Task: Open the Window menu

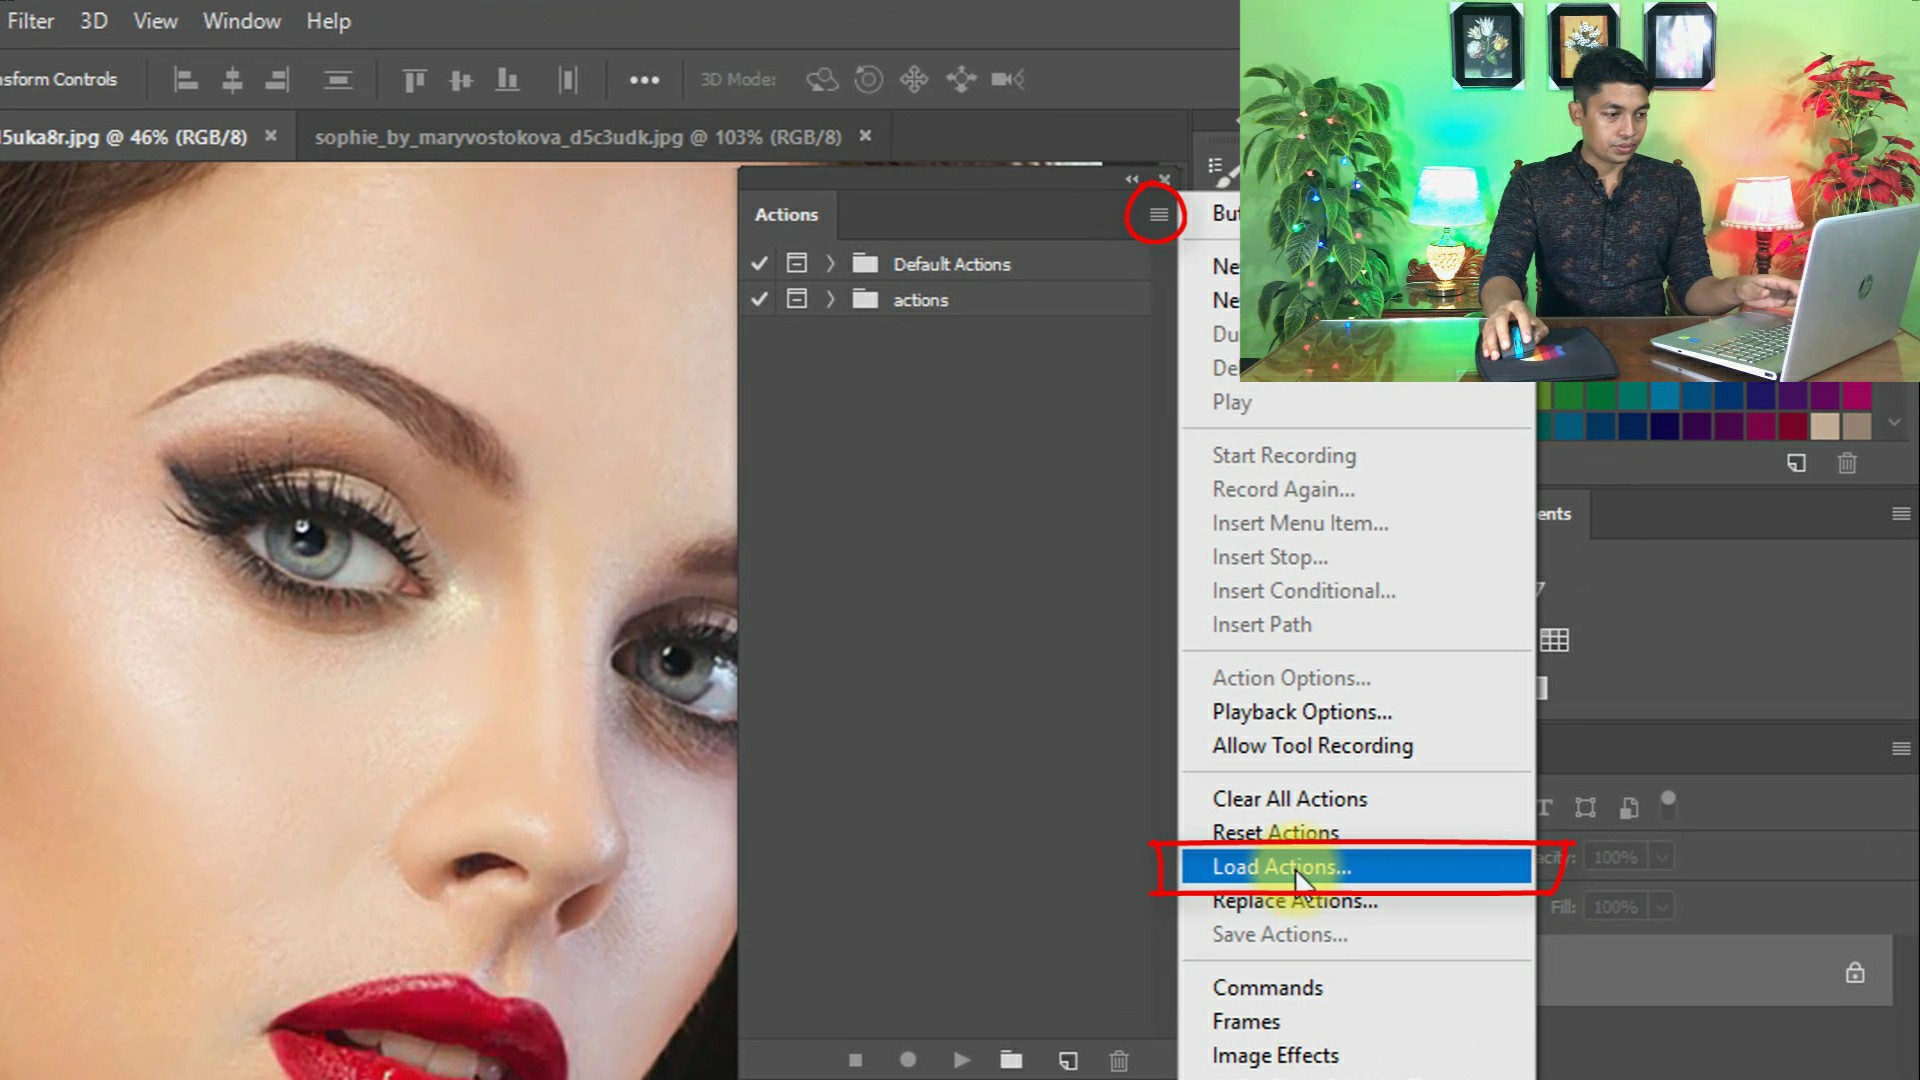Action: tap(242, 21)
